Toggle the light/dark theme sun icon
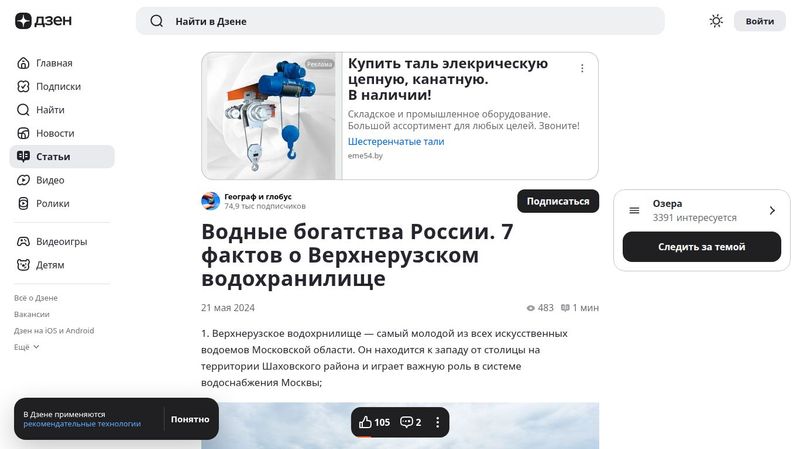 click(716, 21)
